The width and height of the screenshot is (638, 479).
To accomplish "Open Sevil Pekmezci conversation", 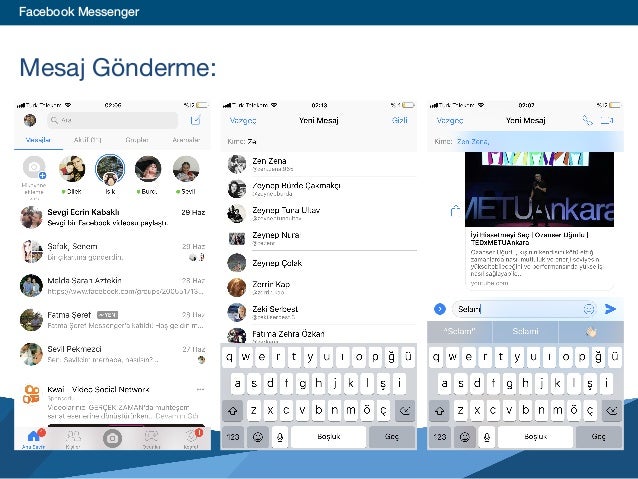I will [x=112, y=354].
